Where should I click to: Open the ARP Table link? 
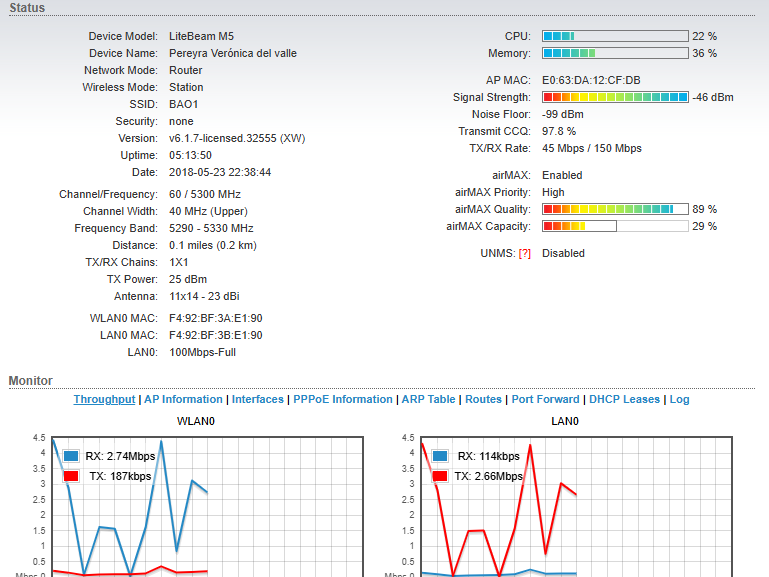click(x=428, y=399)
